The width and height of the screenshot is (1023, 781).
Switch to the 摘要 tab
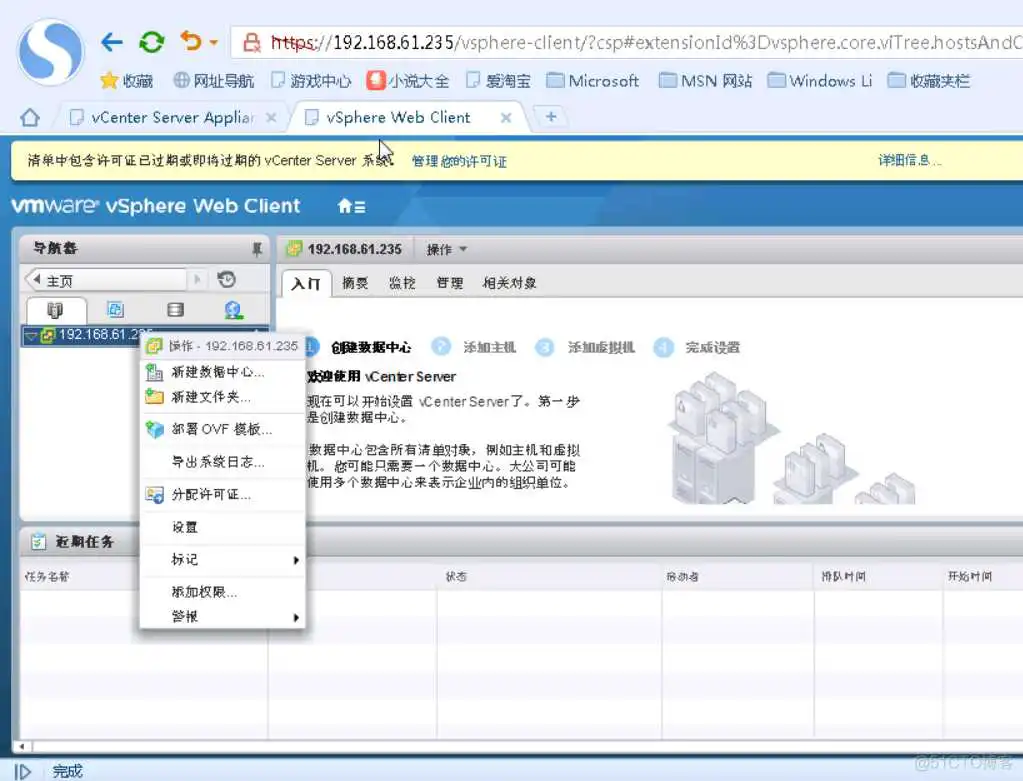click(x=355, y=283)
